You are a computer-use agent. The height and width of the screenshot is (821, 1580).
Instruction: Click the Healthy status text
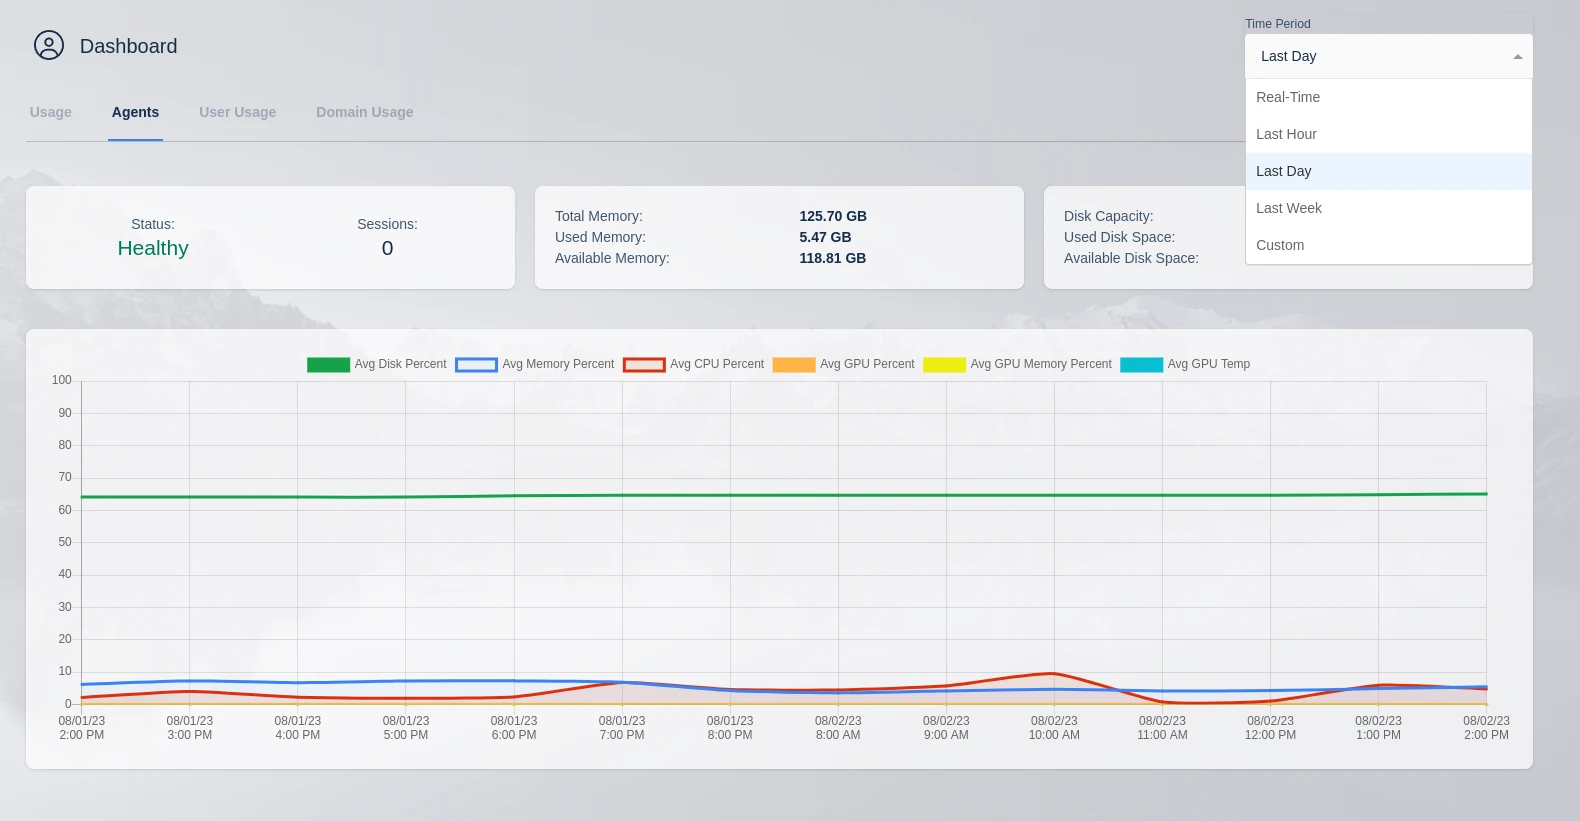click(153, 248)
